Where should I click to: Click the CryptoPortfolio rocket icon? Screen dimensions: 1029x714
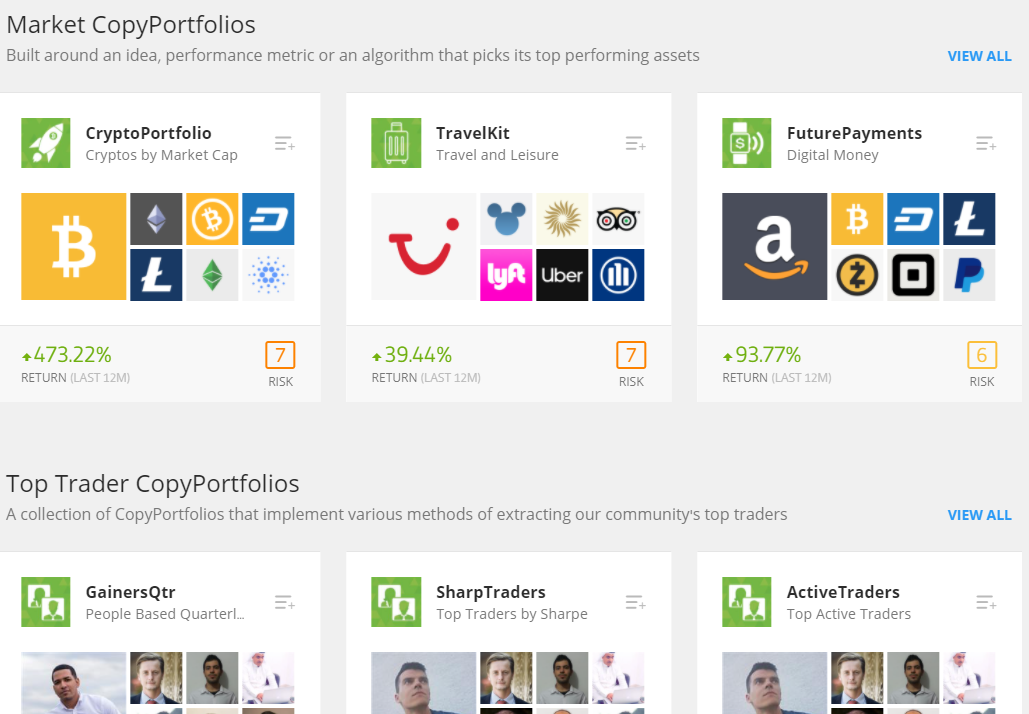(x=46, y=143)
